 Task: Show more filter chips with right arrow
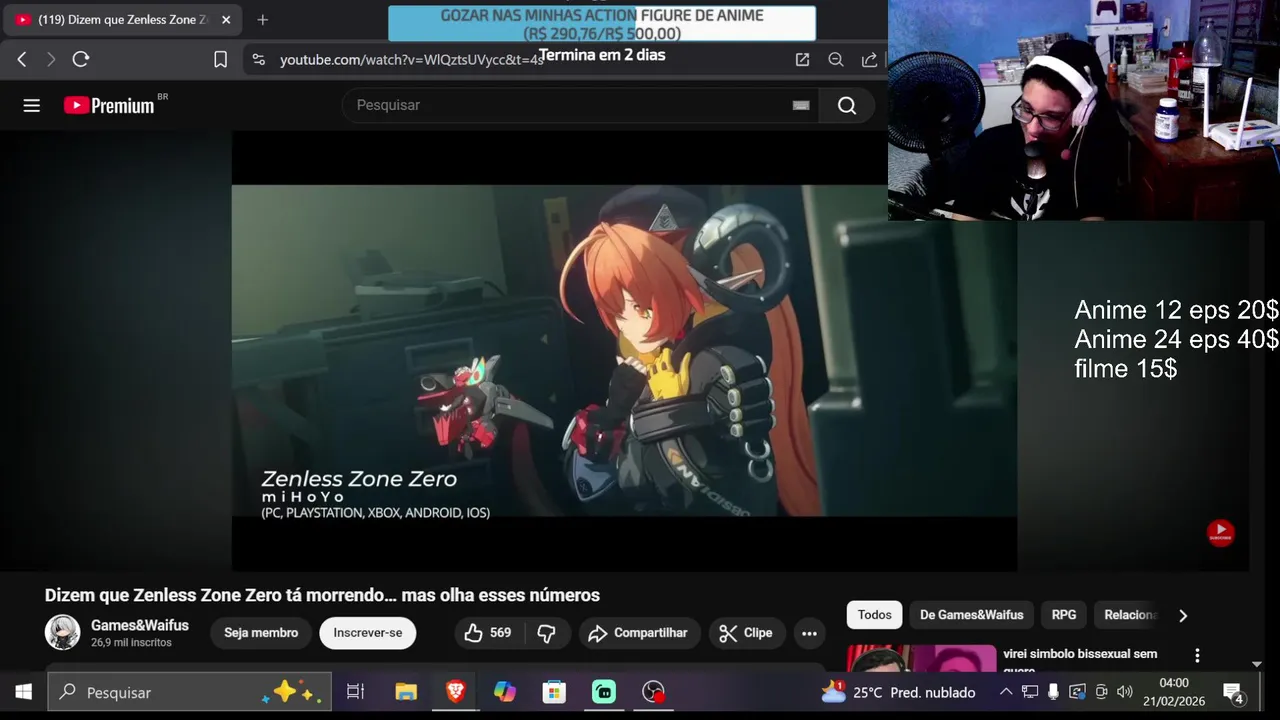click(x=1183, y=616)
